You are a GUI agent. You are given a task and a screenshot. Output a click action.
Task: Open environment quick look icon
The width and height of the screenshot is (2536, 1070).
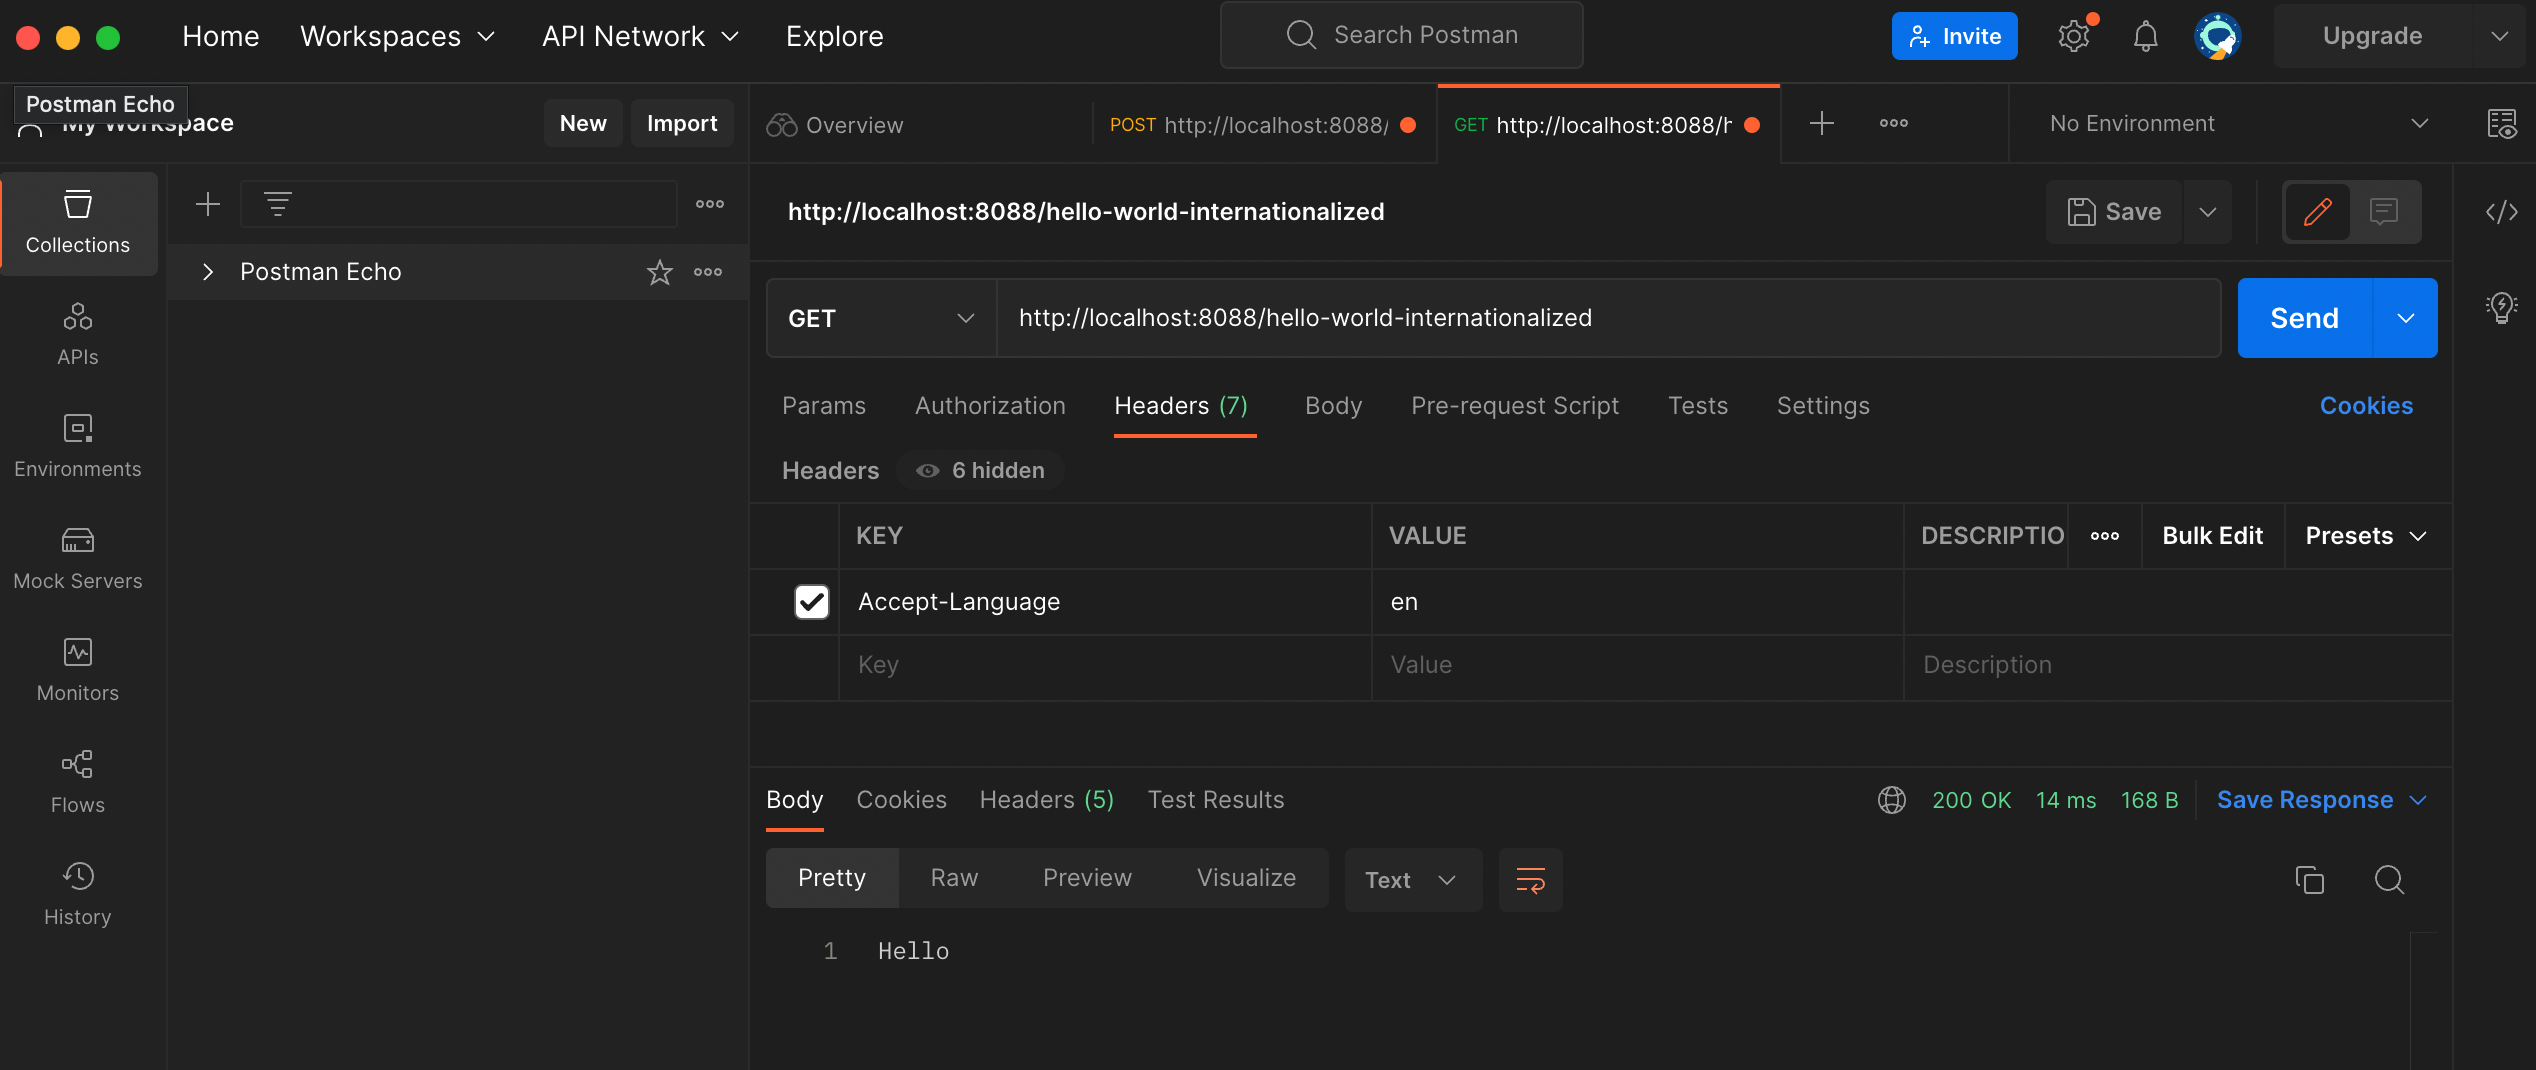coord(2502,123)
